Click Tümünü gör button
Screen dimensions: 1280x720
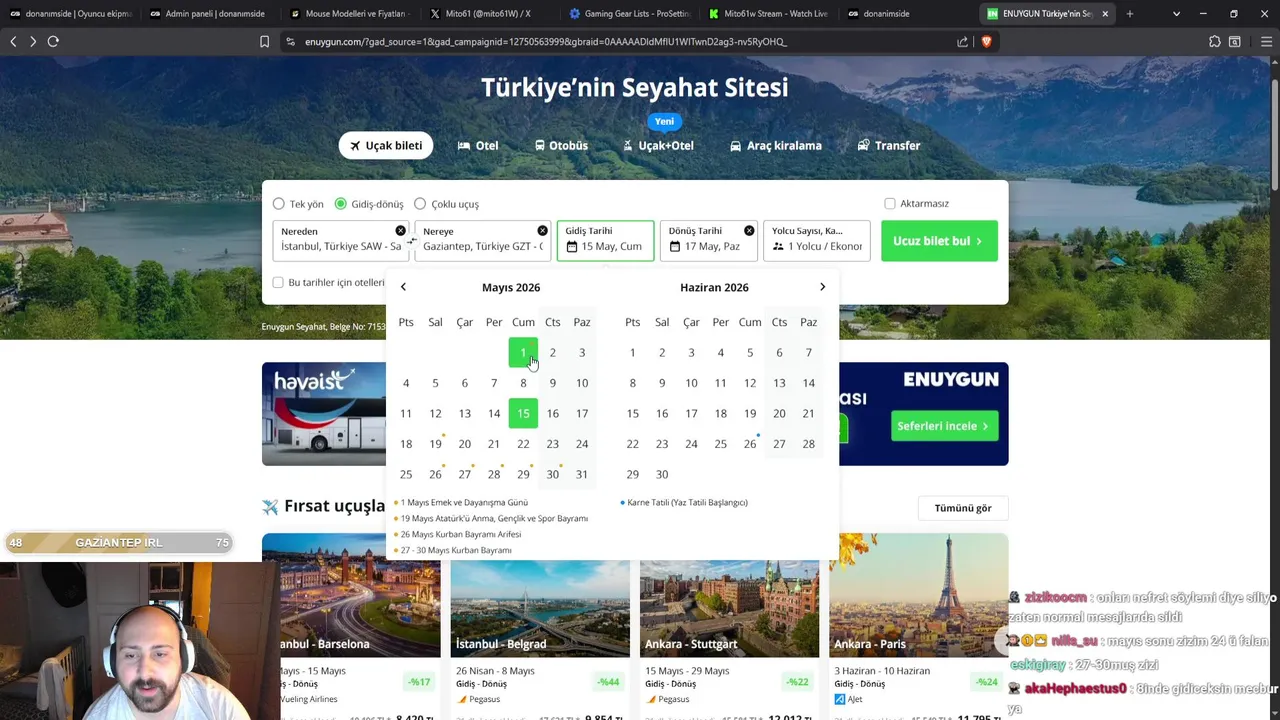pyautogui.click(x=963, y=508)
